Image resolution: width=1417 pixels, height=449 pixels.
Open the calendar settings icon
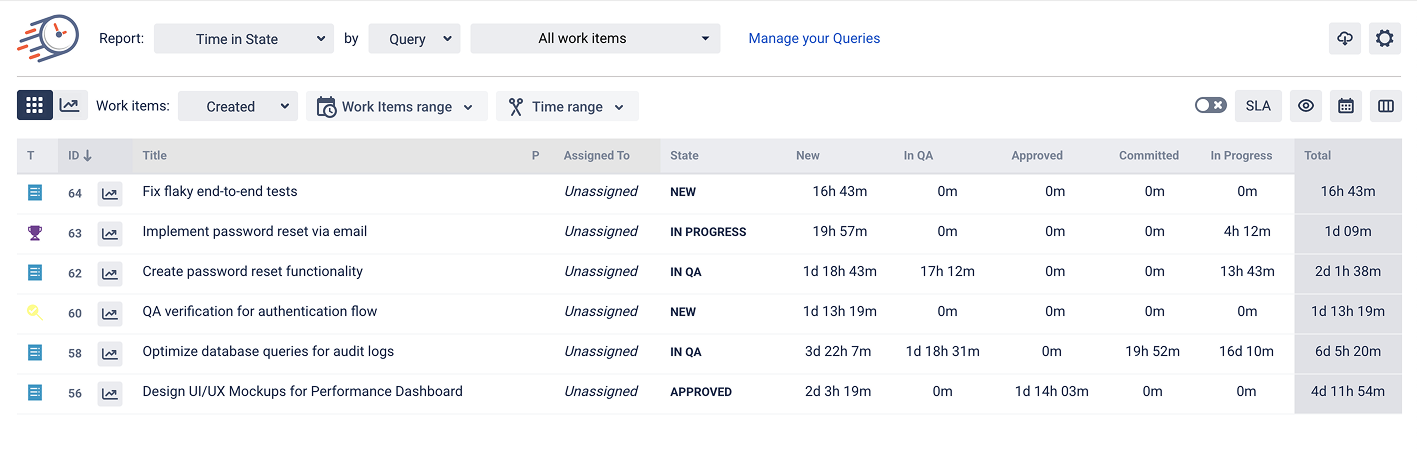click(x=1346, y=106)
